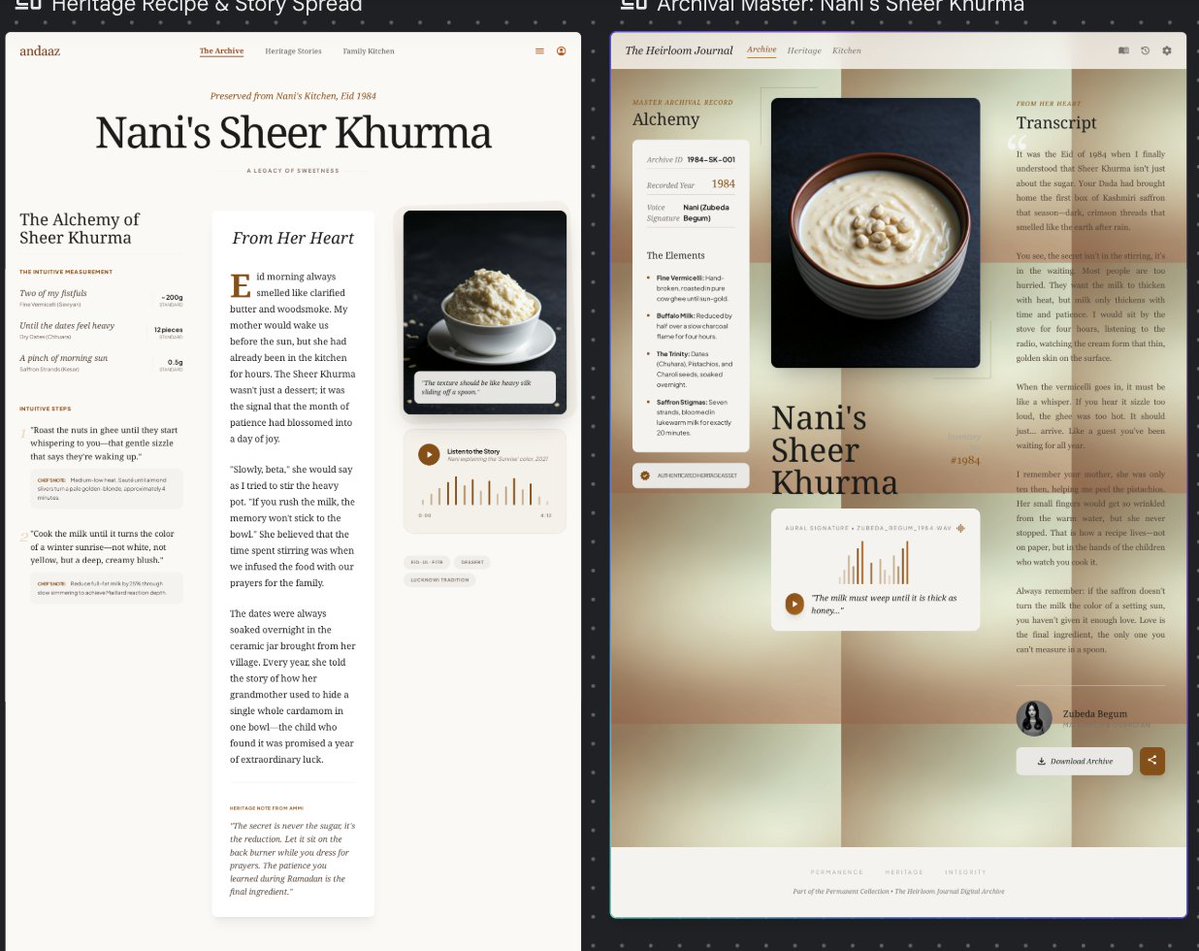Image resolution: width=1199 pixels, height=951 pixels.
Task: Click the Two of my fistfuls measurement row
Action: click(x=101, y=297)
